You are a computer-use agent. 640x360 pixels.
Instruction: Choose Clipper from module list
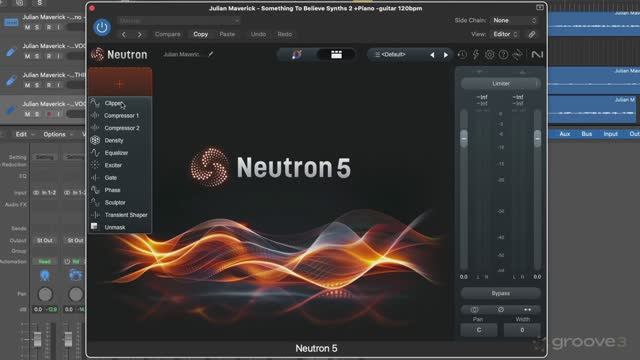coord(120,103)
